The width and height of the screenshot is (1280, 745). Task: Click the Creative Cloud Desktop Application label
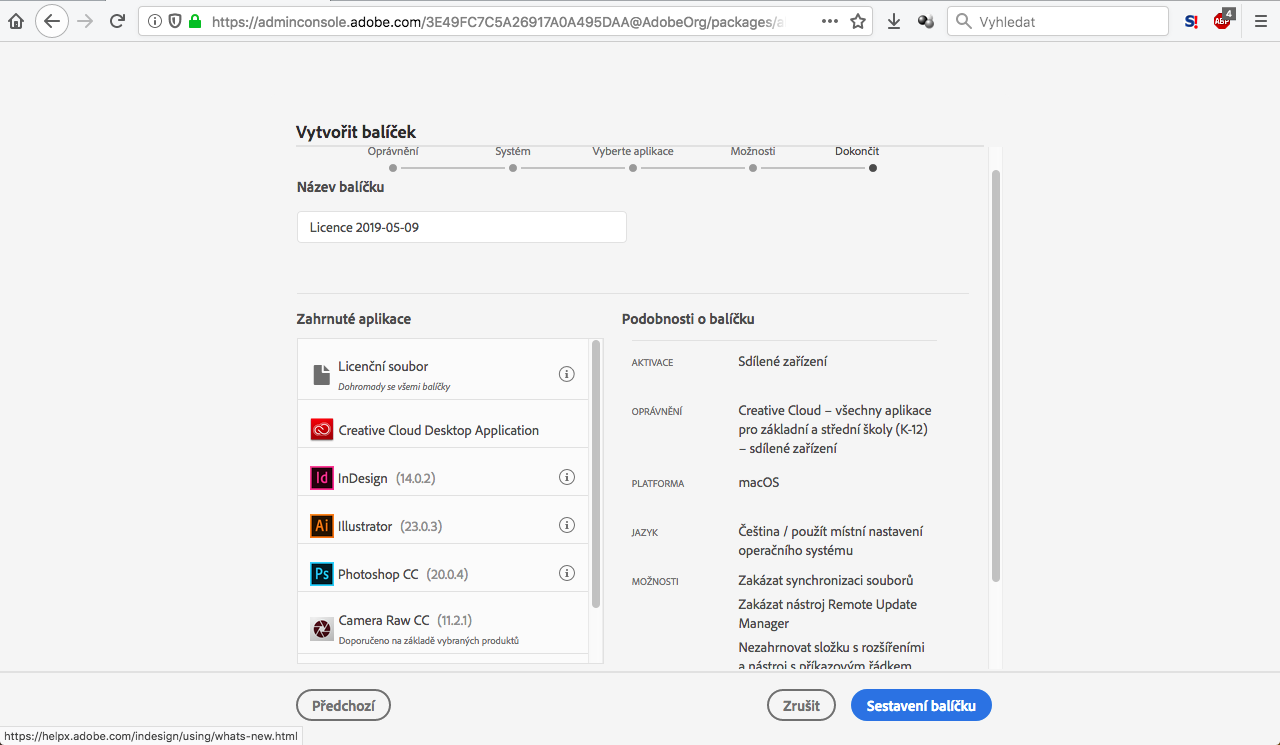click(x=439, y=430)
